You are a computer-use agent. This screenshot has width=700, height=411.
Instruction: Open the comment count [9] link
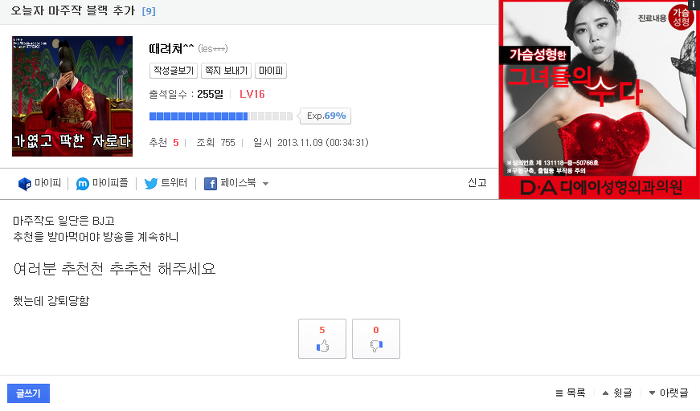click(x=149, y=11)
